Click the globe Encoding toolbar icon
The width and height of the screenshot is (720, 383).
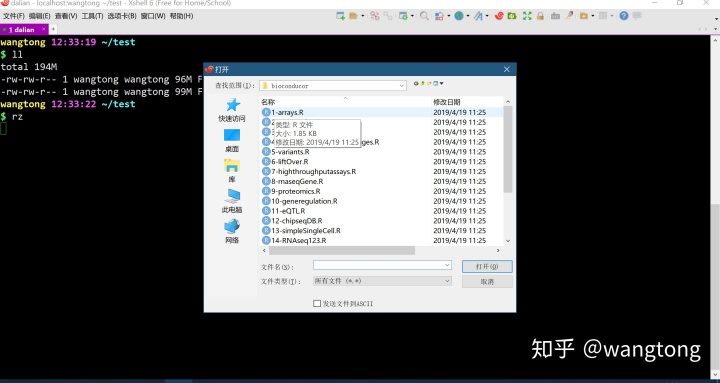(459, 16)
